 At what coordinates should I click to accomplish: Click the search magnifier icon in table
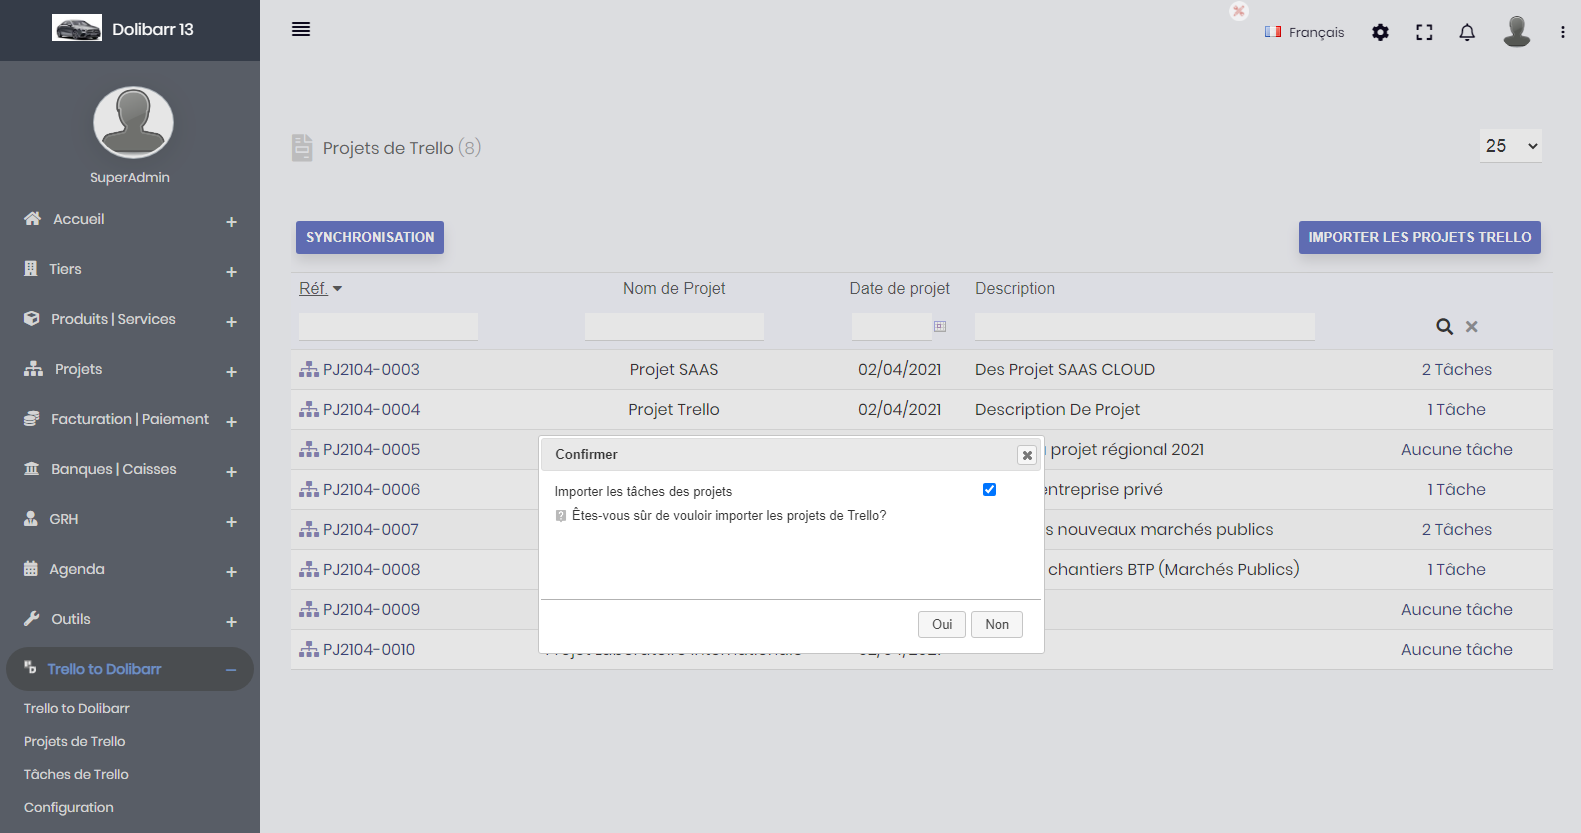coord(1444,327)
